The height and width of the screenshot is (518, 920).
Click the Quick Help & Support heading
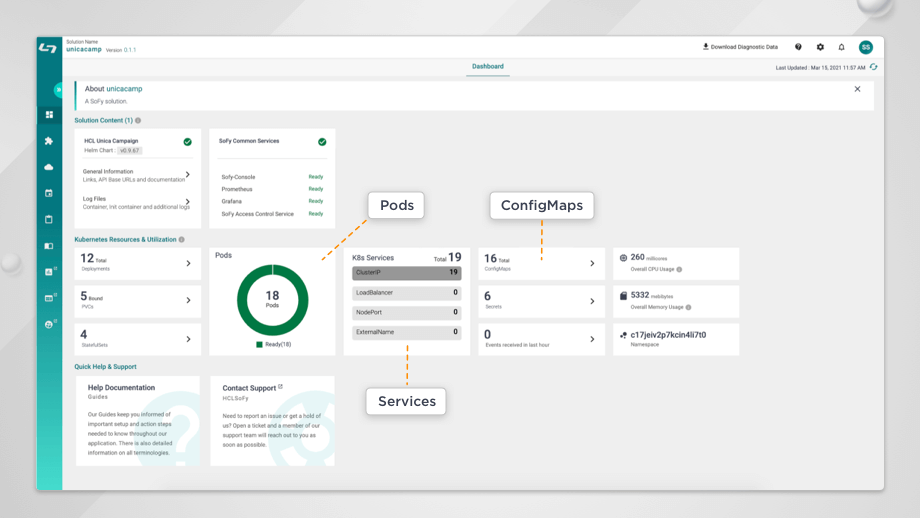click(x=105, y=367)
